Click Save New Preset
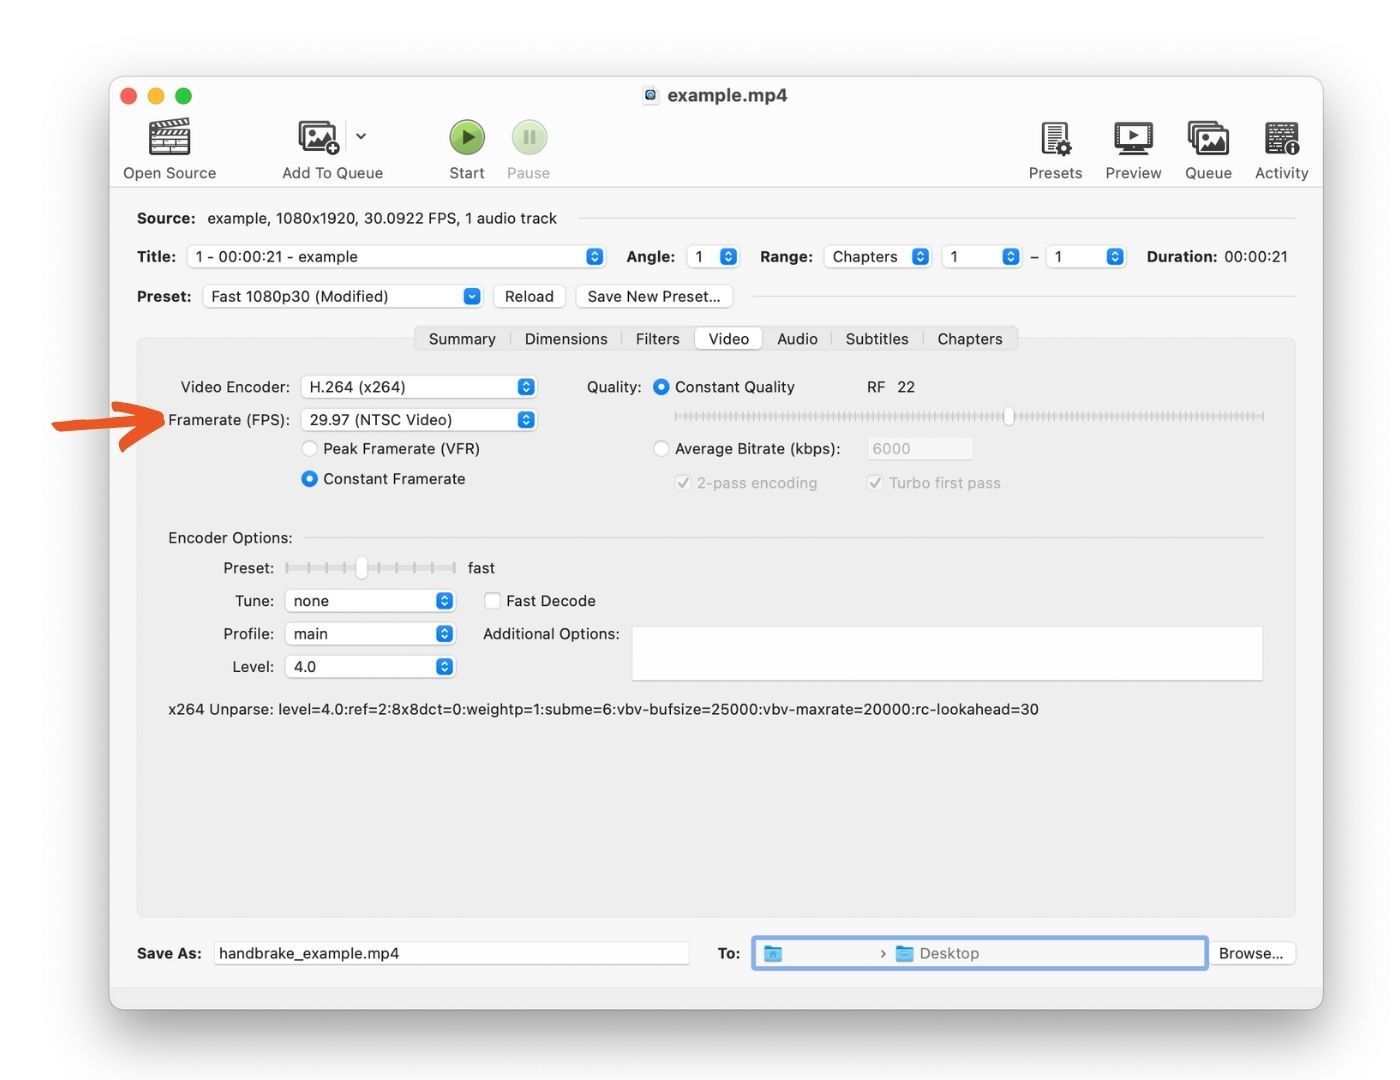The image size is (1400, 1080). coord(653,296)
